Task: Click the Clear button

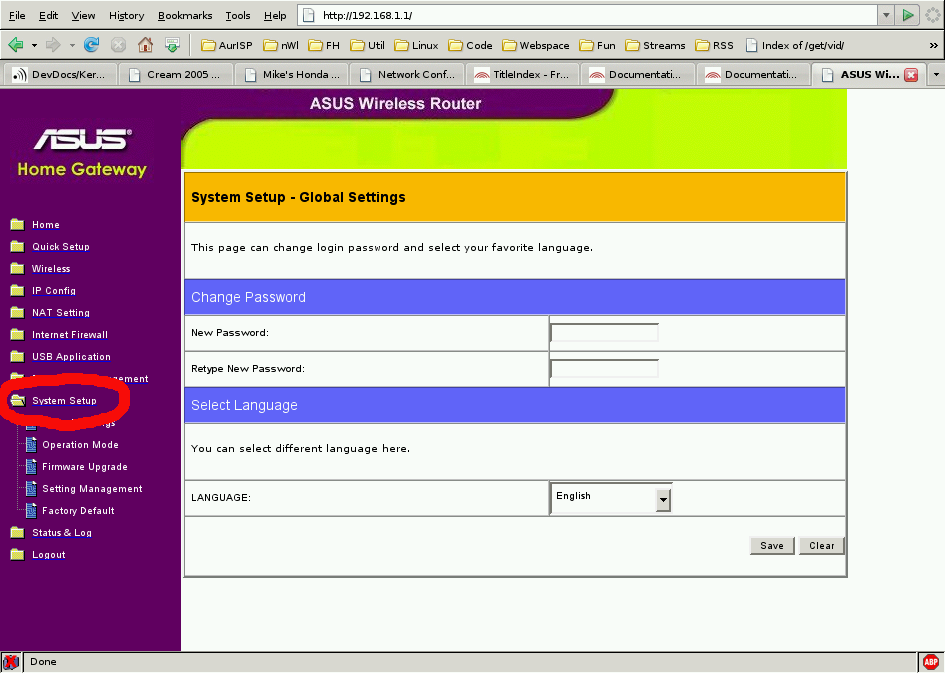Action: coord(822,546)
